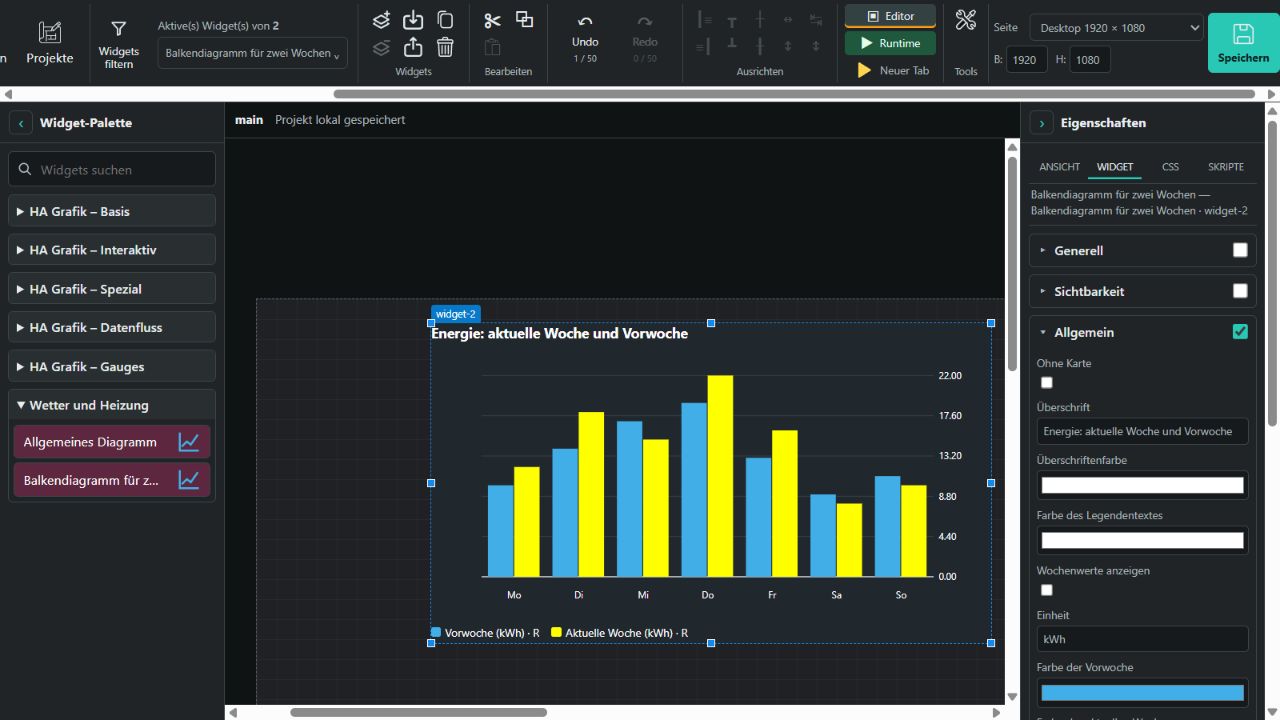
Task: Expand the HA Grafik – Basis group
Action: click(x=112, y=211)
